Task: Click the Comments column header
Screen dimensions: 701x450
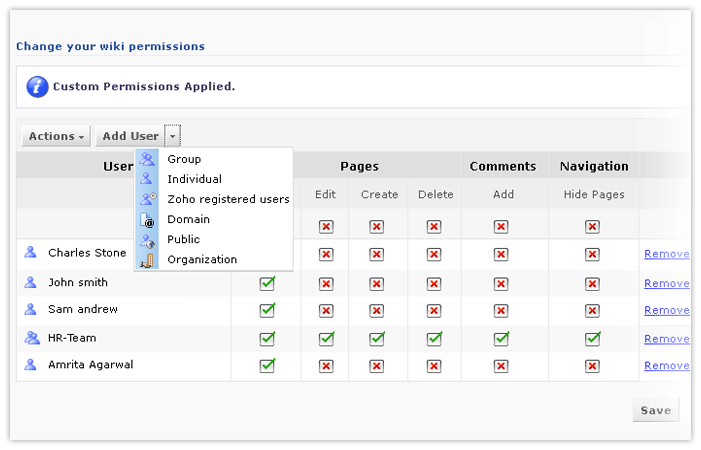Action: [503, 166]
